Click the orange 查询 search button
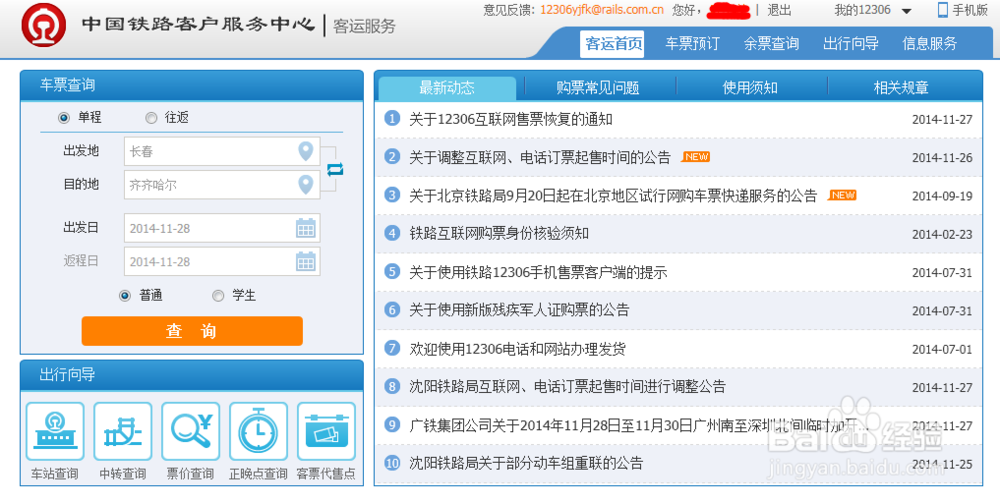 192,331
